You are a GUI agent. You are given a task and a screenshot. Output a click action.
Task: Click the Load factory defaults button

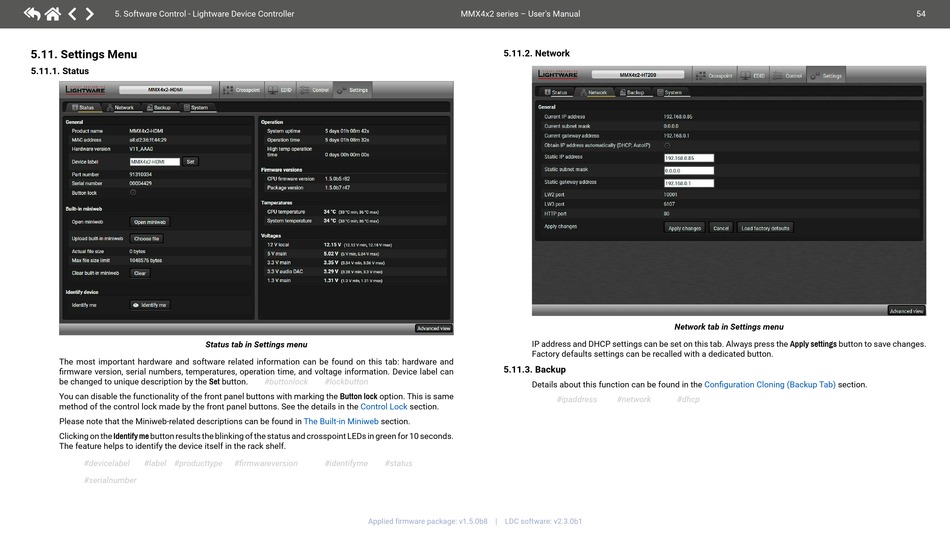click(x=765, y=228)
